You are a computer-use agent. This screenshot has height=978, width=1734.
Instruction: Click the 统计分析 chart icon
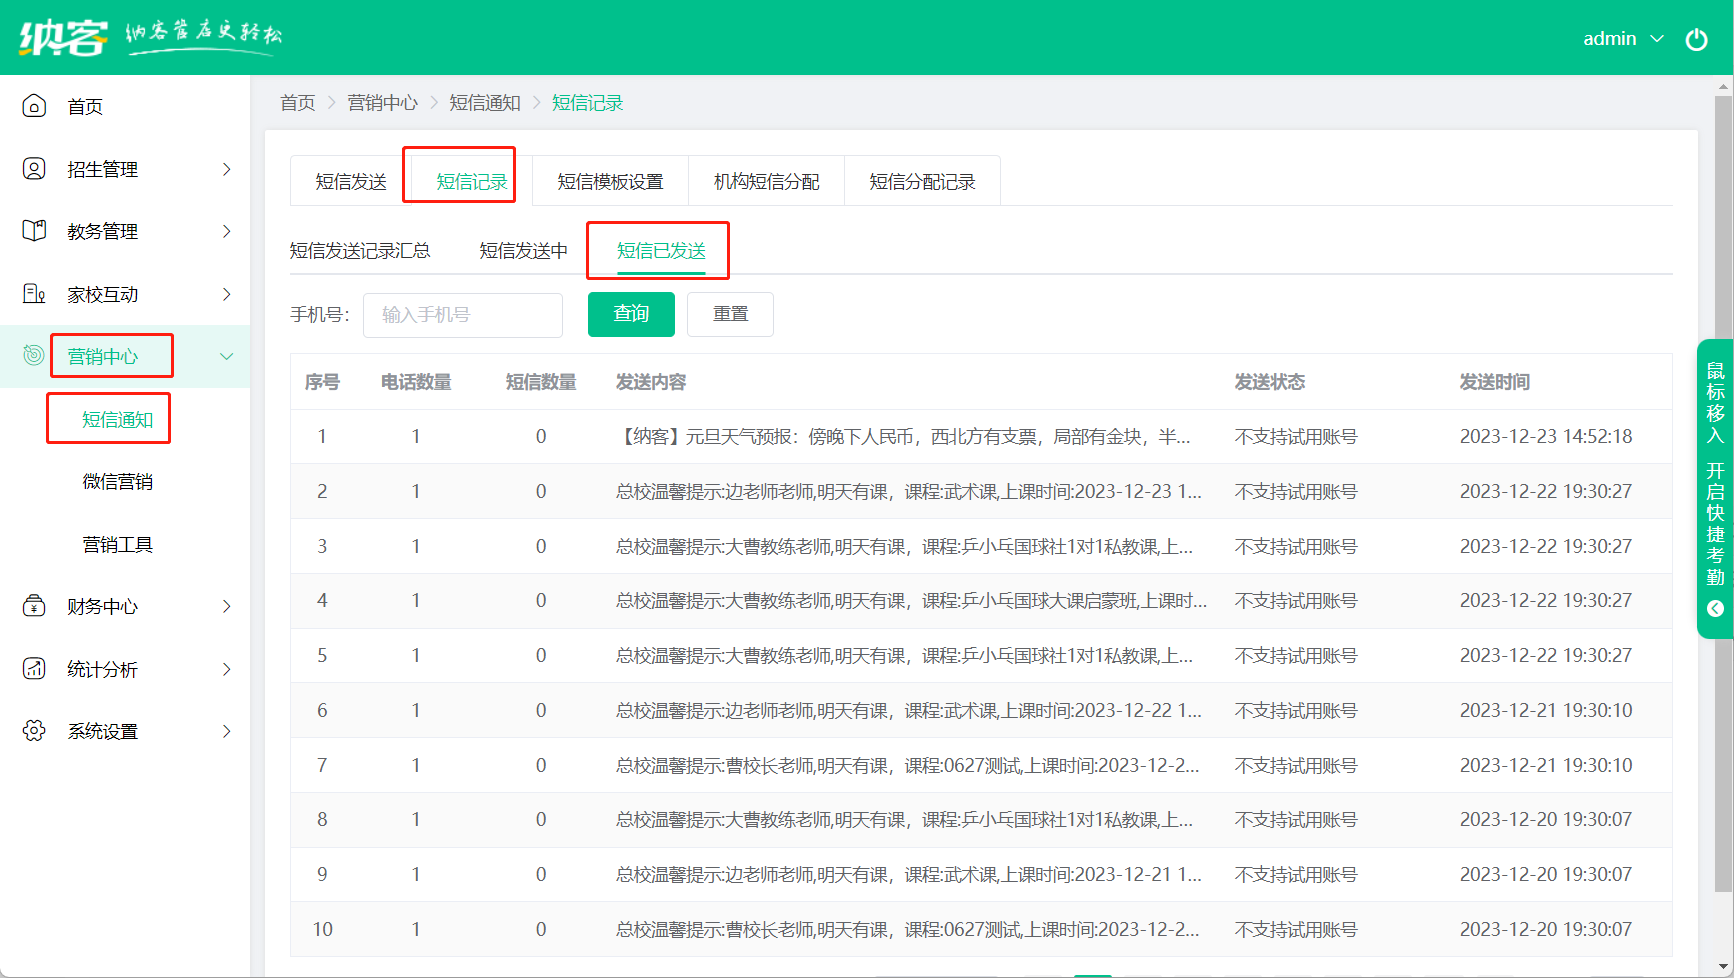click(x=34, y=669)
